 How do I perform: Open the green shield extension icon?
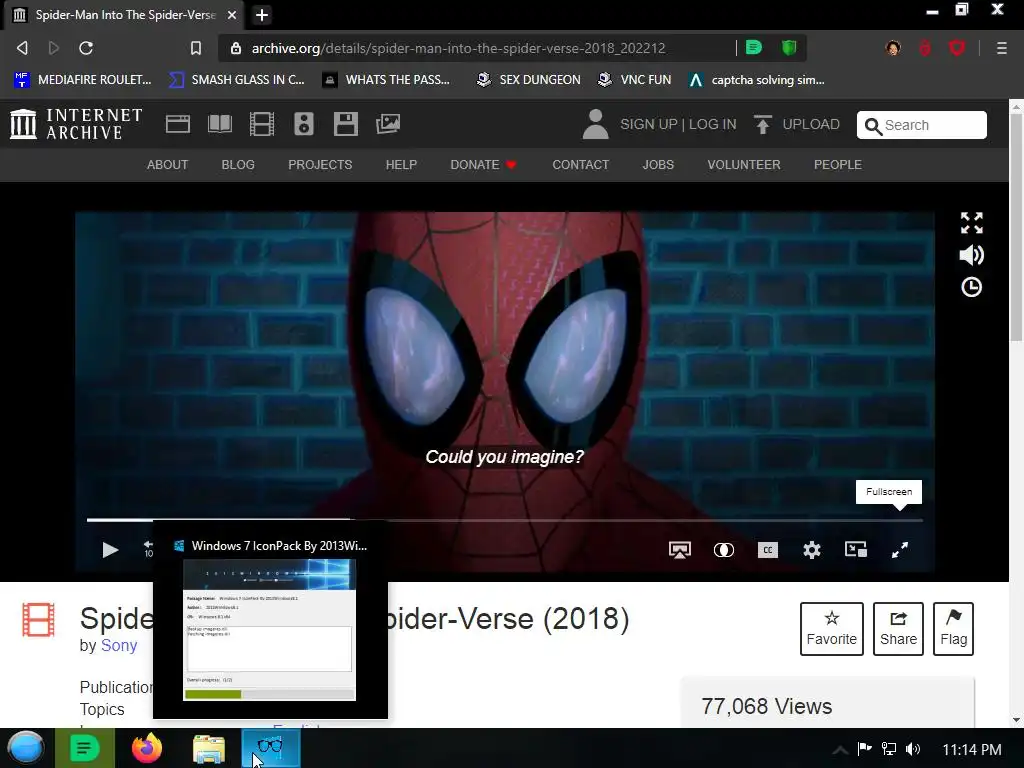[x=789, y=48]
